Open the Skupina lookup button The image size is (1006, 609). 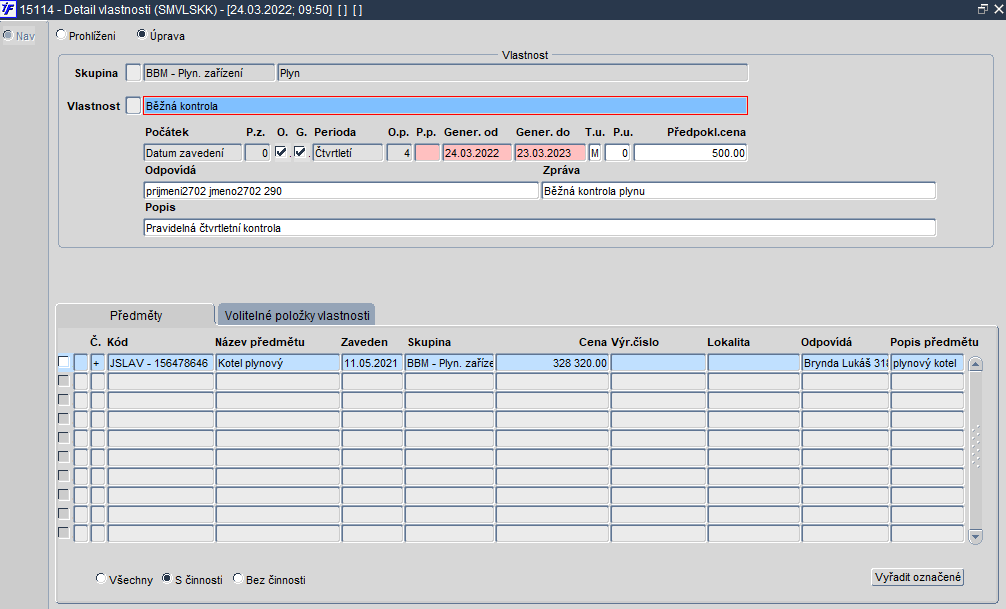[x=133, y=73]
